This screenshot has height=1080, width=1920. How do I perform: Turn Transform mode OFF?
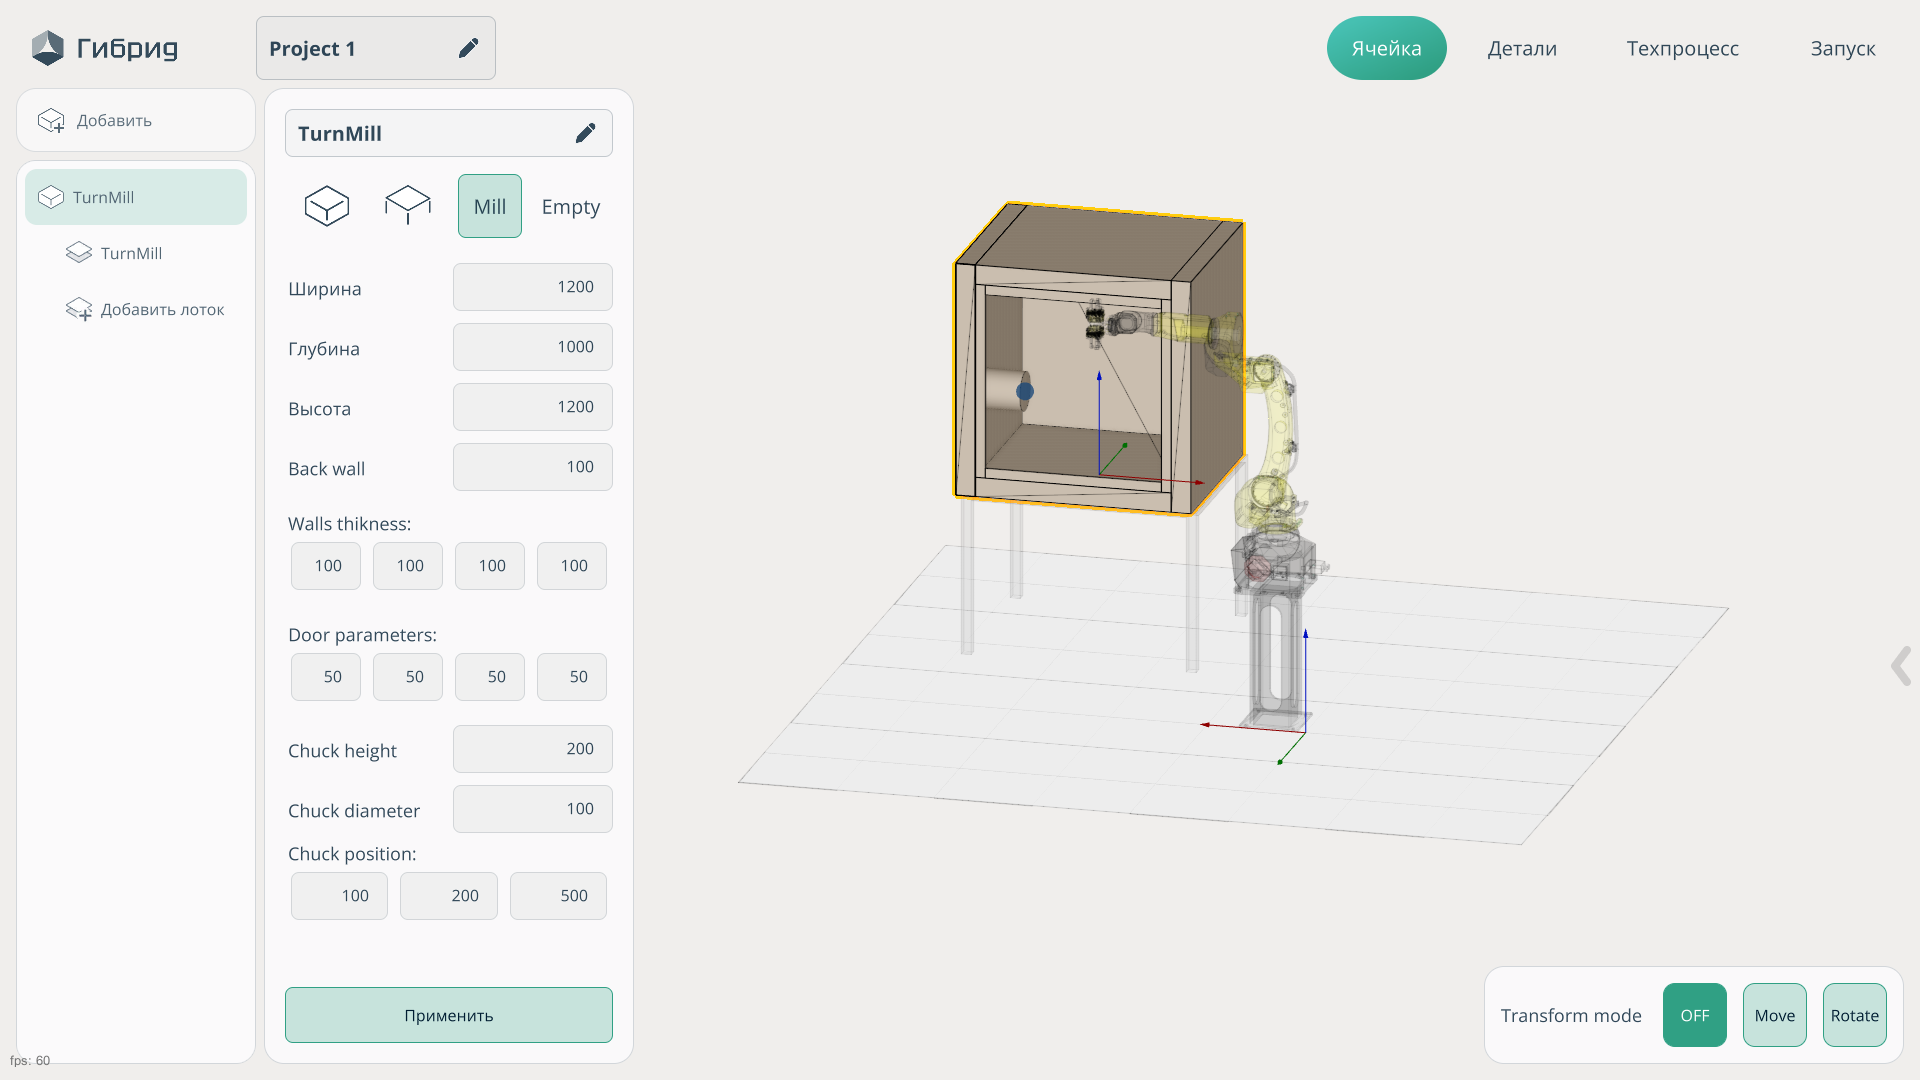1694,1015
